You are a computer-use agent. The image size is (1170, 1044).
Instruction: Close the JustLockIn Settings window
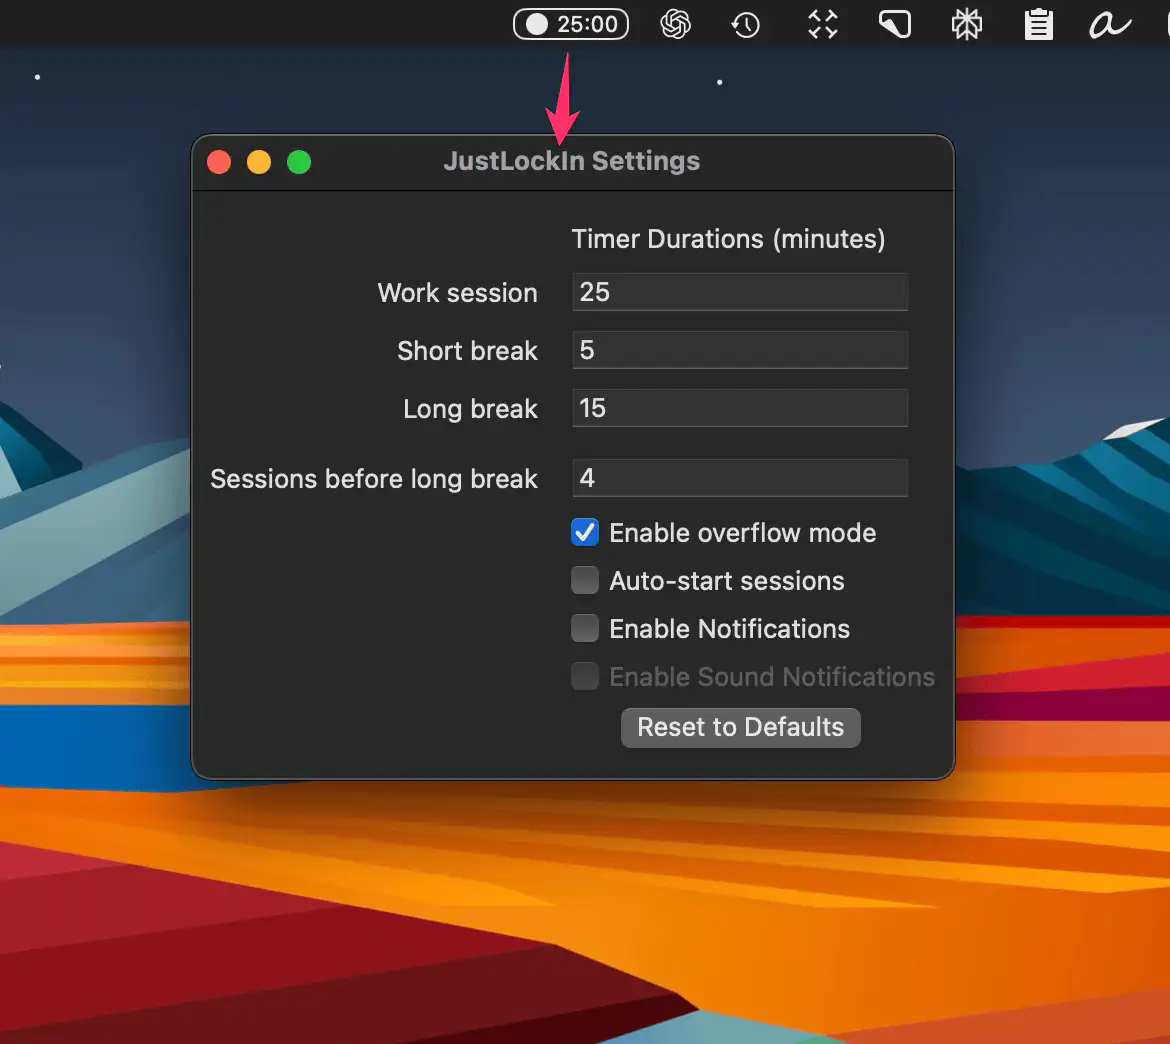coord(219,162)
